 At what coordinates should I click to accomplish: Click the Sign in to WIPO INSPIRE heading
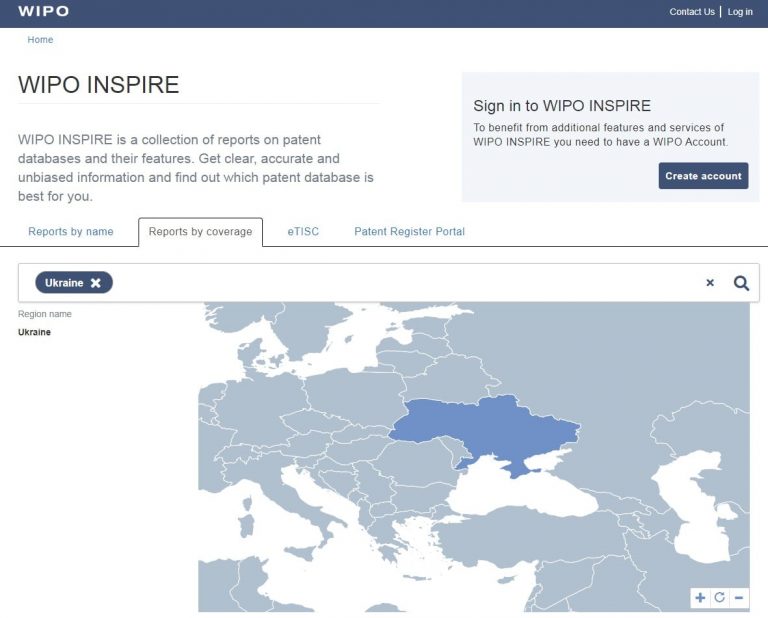coord(562,106)
